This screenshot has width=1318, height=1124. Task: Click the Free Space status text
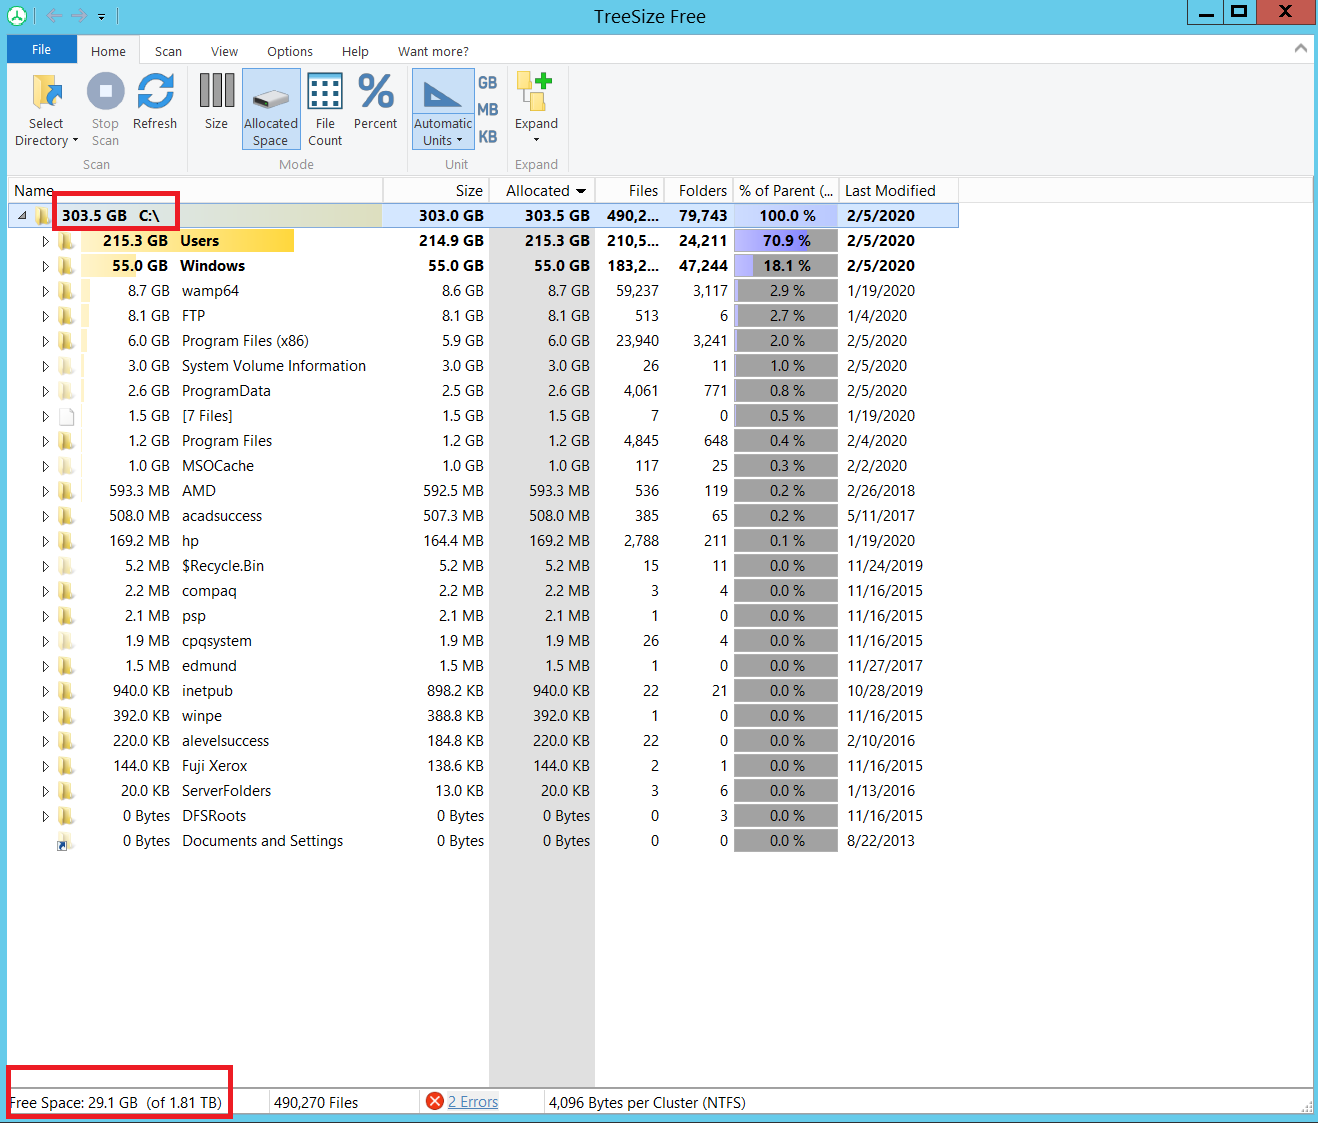116,1103
